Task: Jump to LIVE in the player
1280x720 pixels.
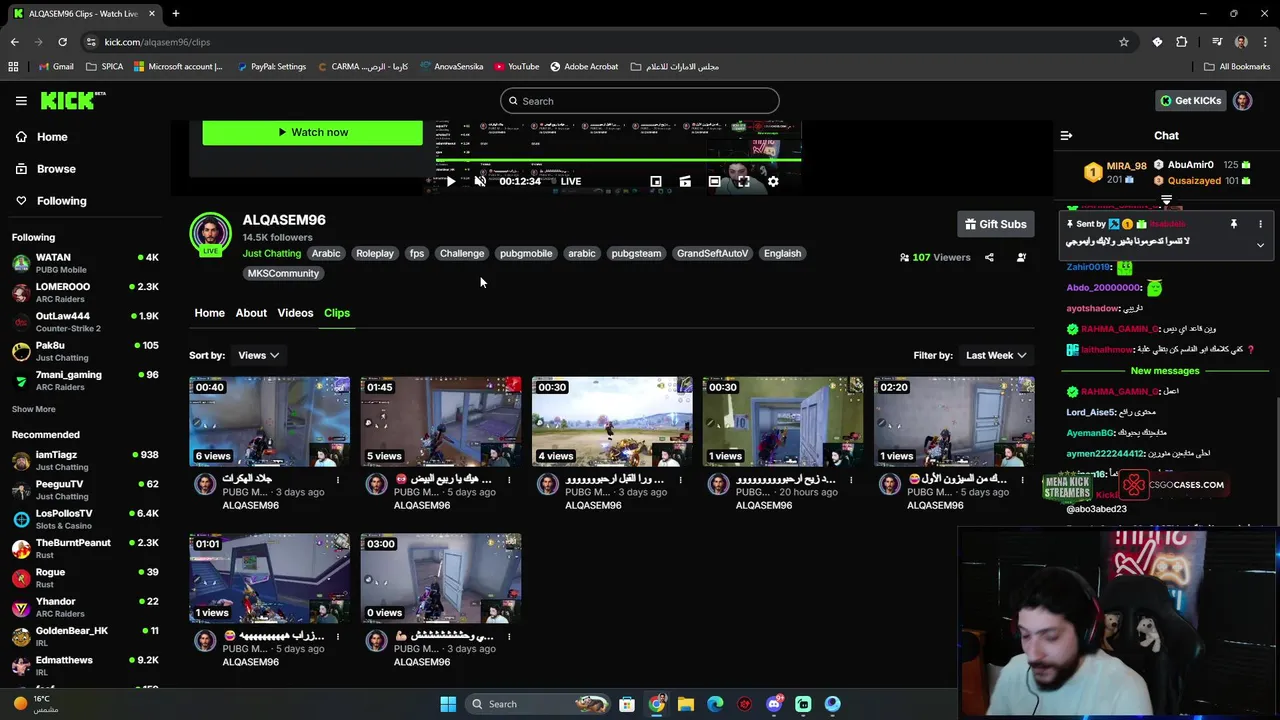Action: point(571,181)
